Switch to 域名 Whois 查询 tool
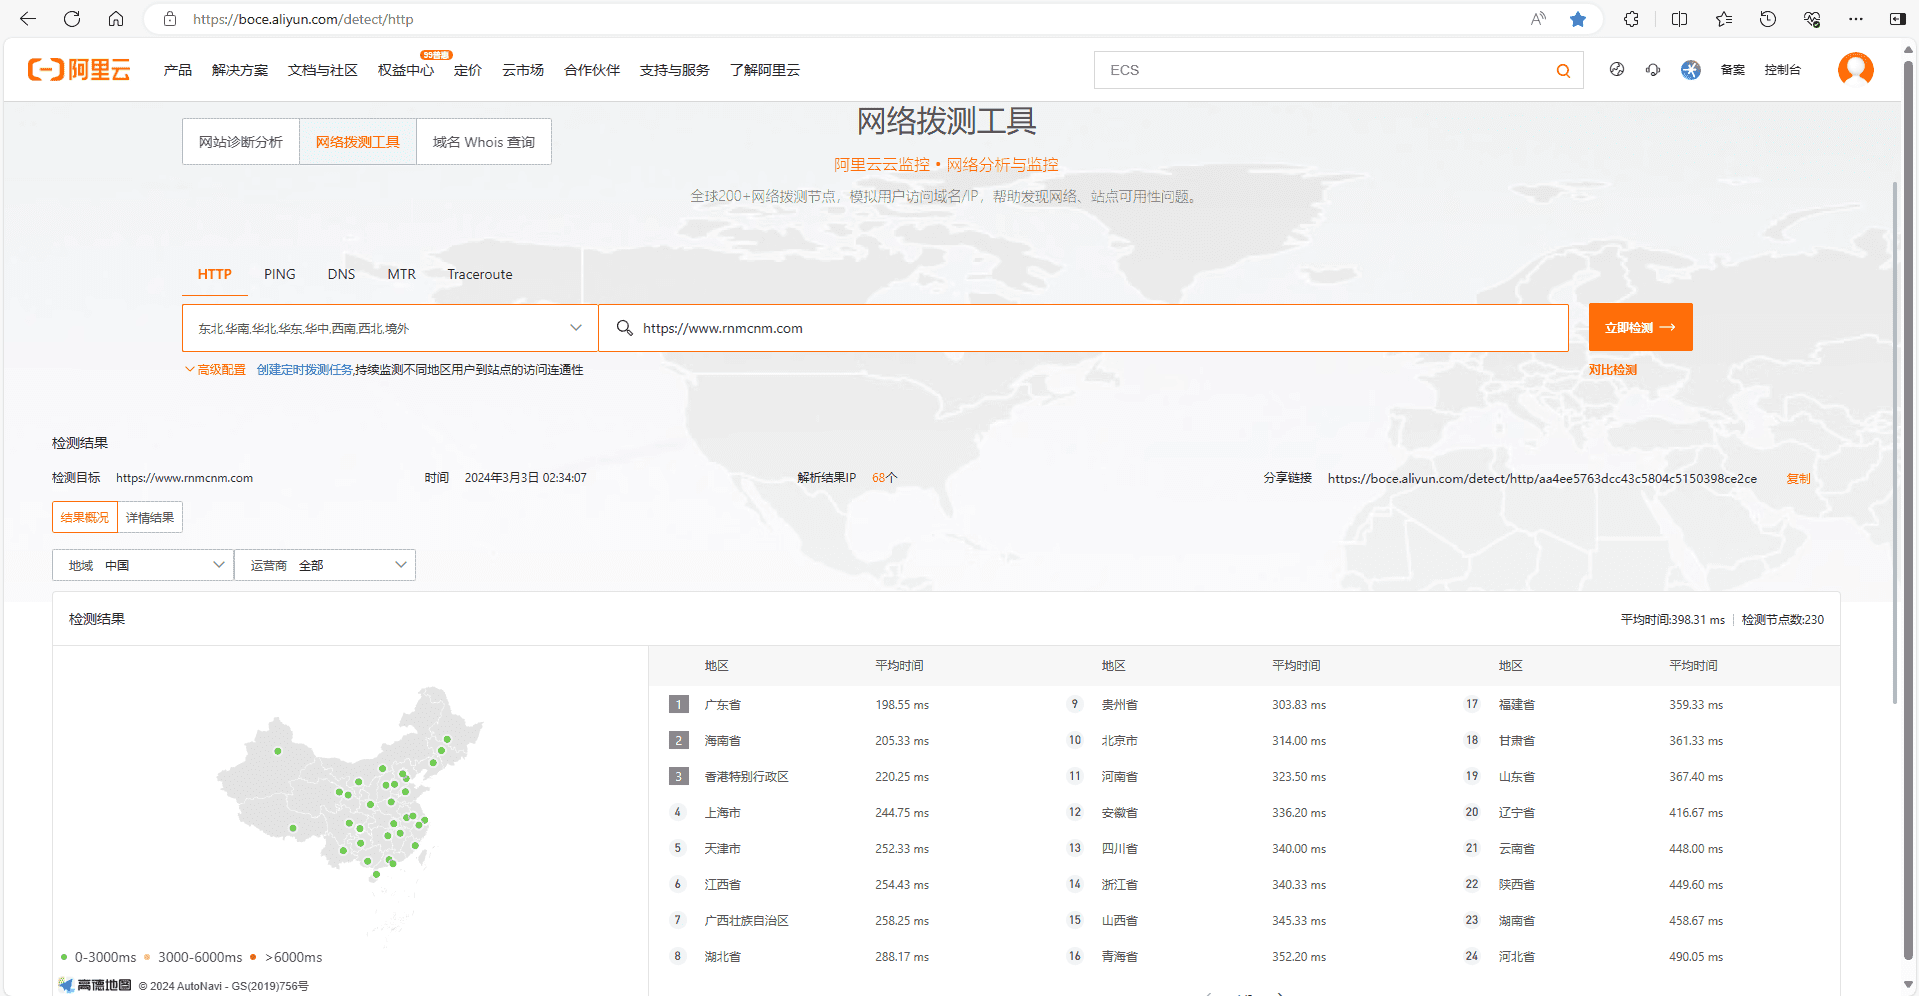Viewport: 1919px width, 996px height. pos(483,141)
